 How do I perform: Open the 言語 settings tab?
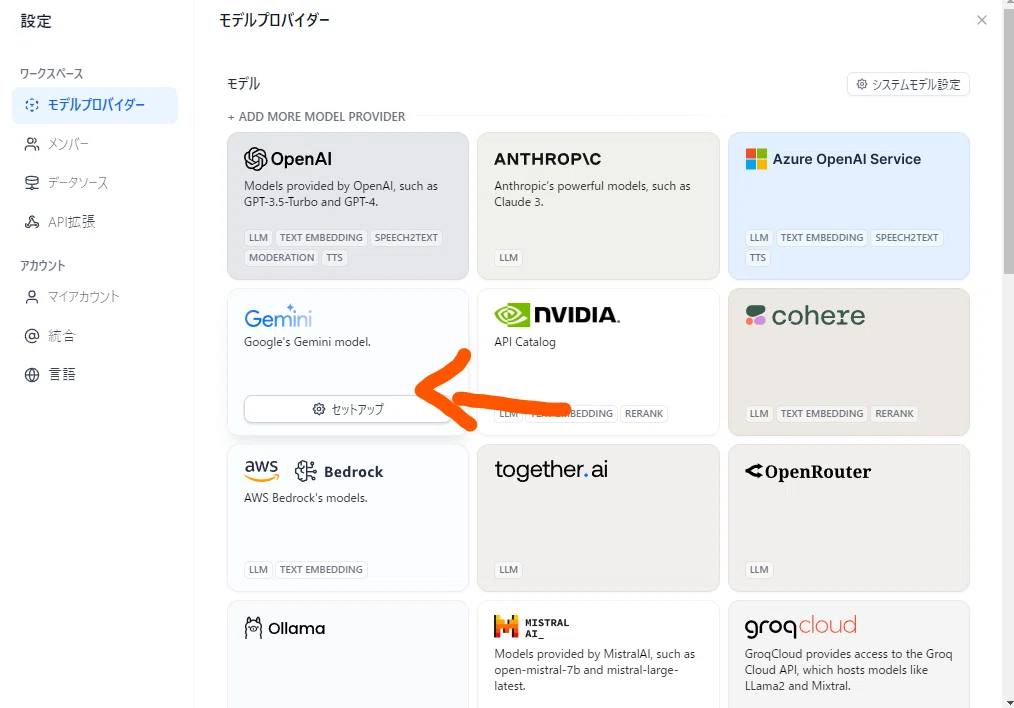pos(95,374)
